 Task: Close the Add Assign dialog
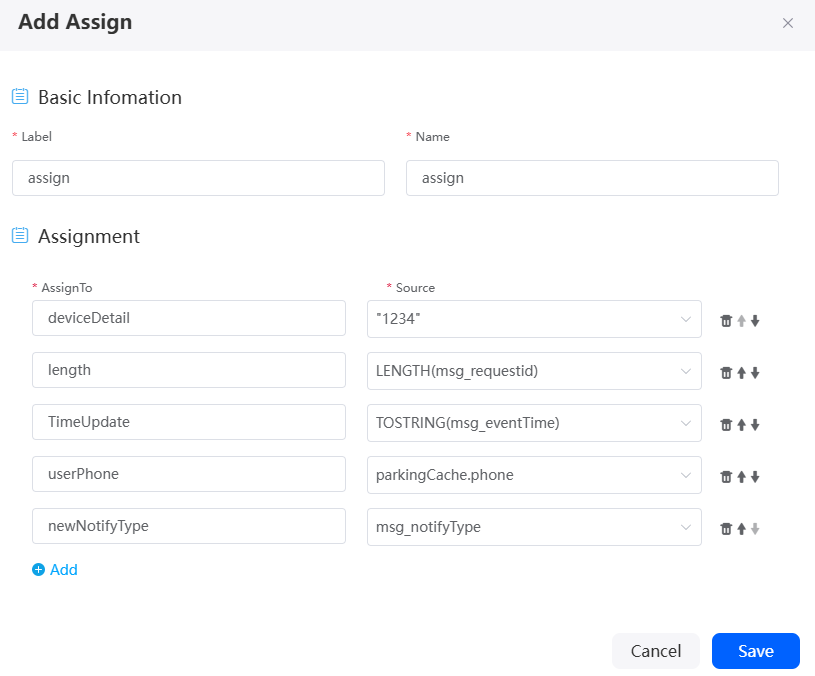point(787,23)
